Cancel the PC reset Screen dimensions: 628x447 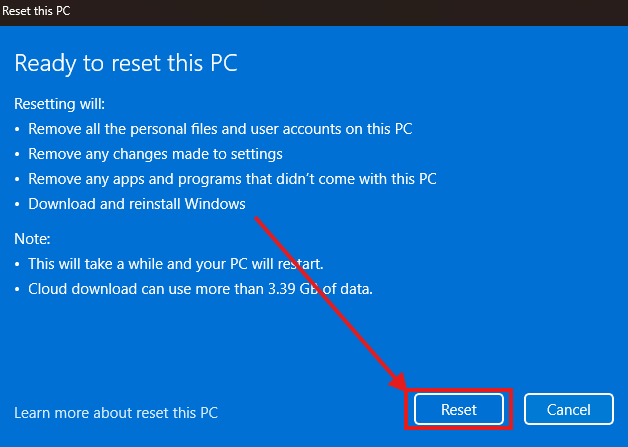(x=569, y=409)
